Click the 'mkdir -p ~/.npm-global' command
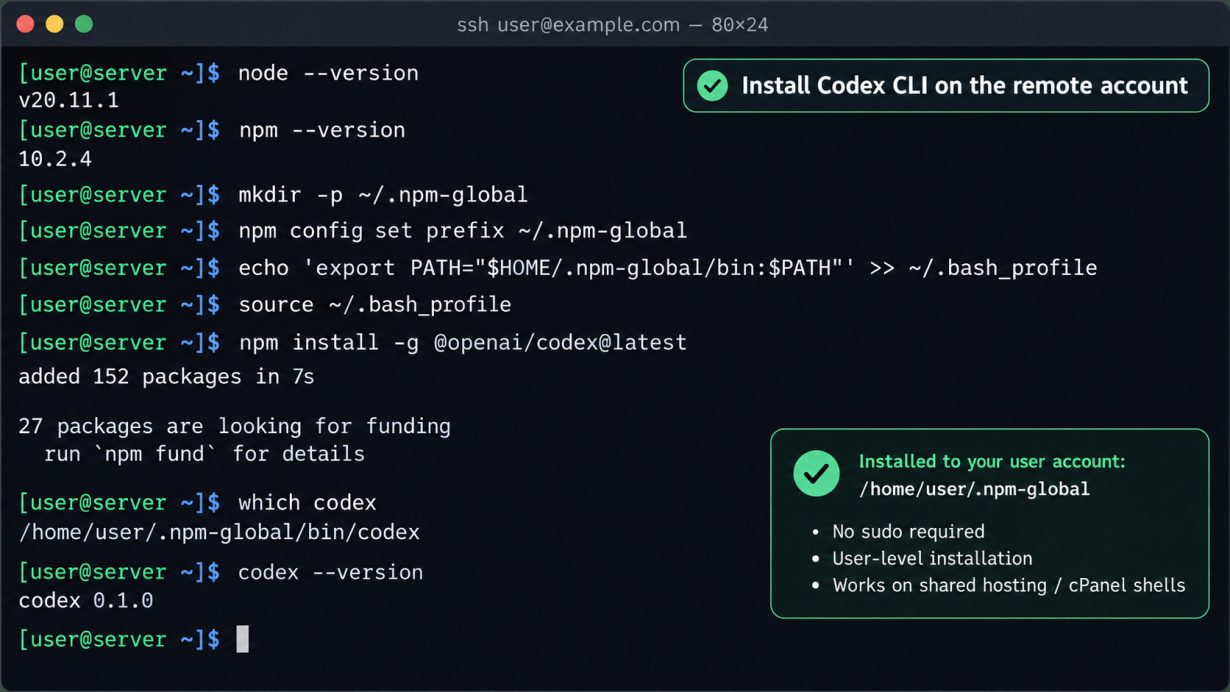 pyautogui.click(x=383, y=194)
